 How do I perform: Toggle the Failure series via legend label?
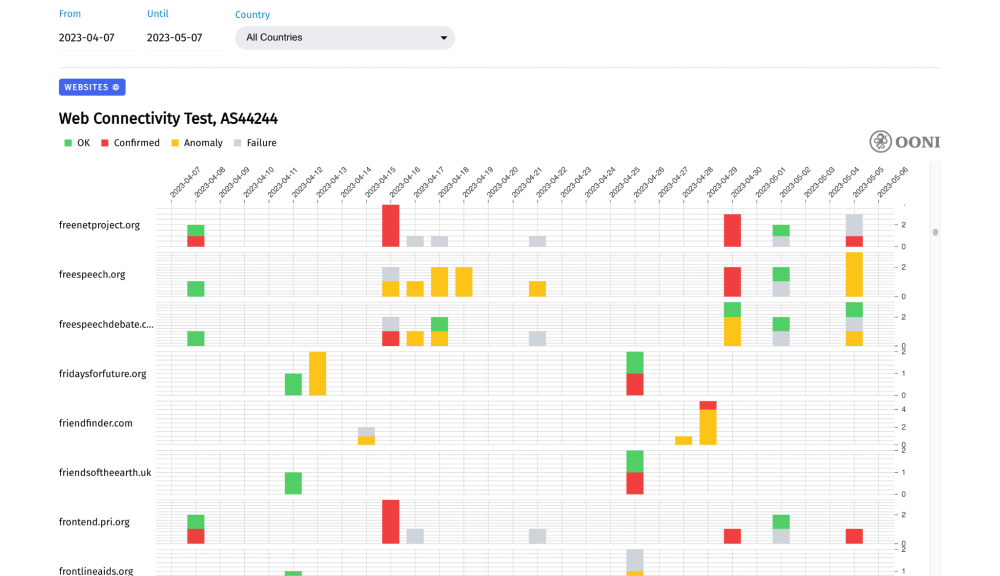(261, 143)
